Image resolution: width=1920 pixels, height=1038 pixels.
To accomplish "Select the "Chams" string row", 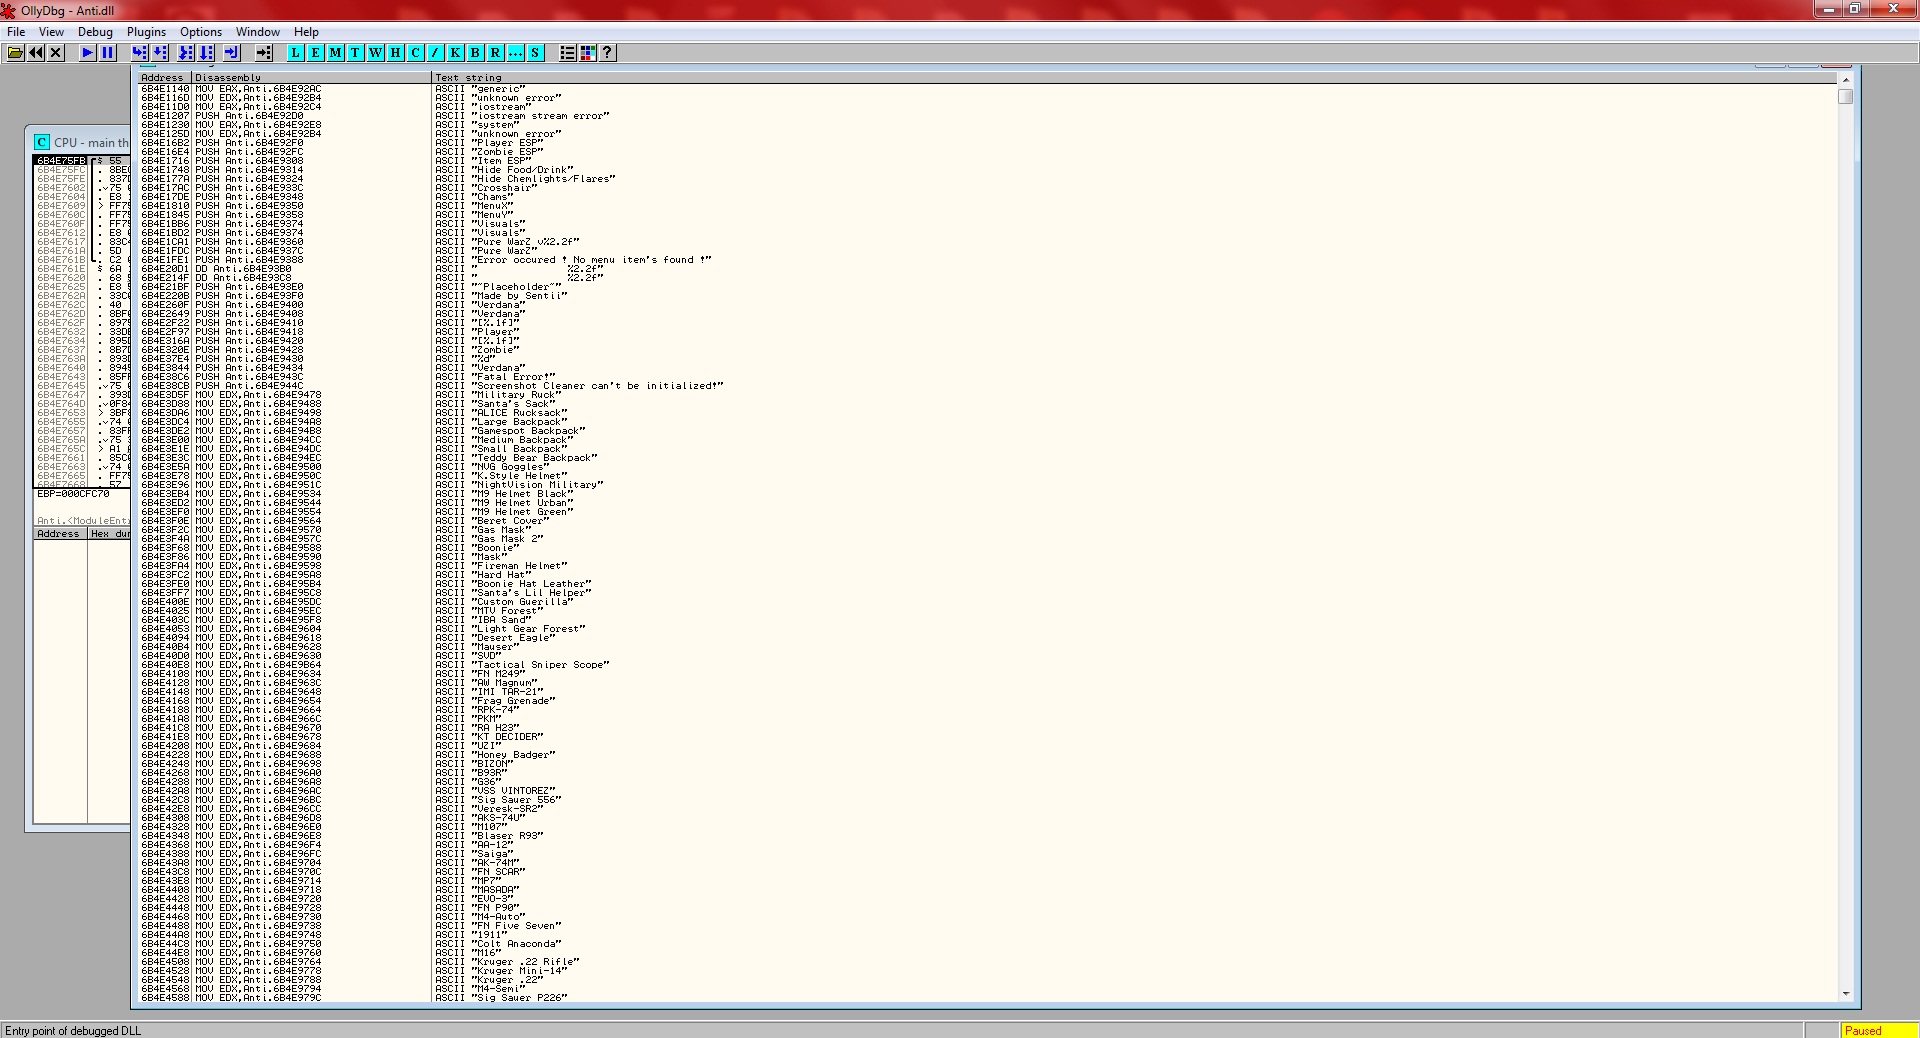I will pyautogui.click(x=988, y=197).
